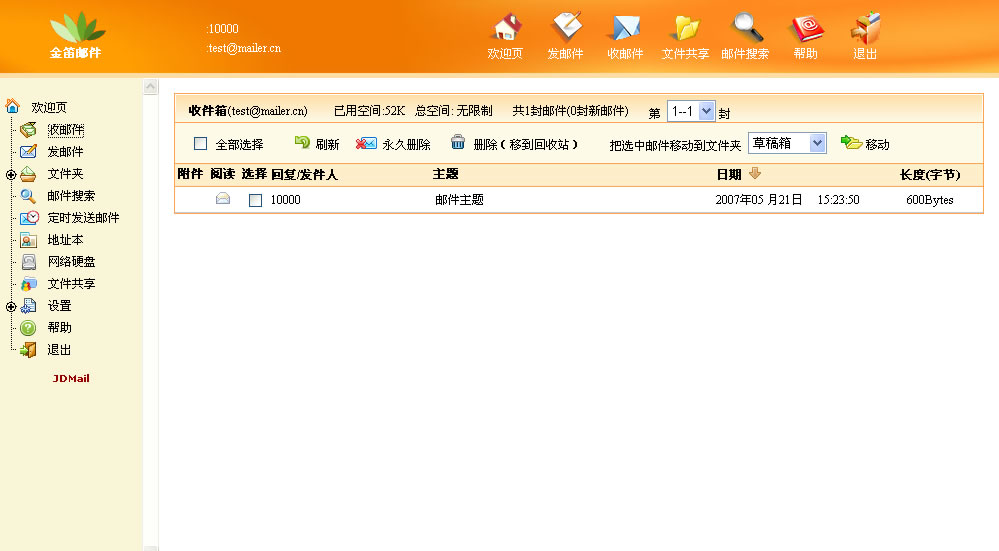Check the box for email from 10000

click(x=255, y=200)
